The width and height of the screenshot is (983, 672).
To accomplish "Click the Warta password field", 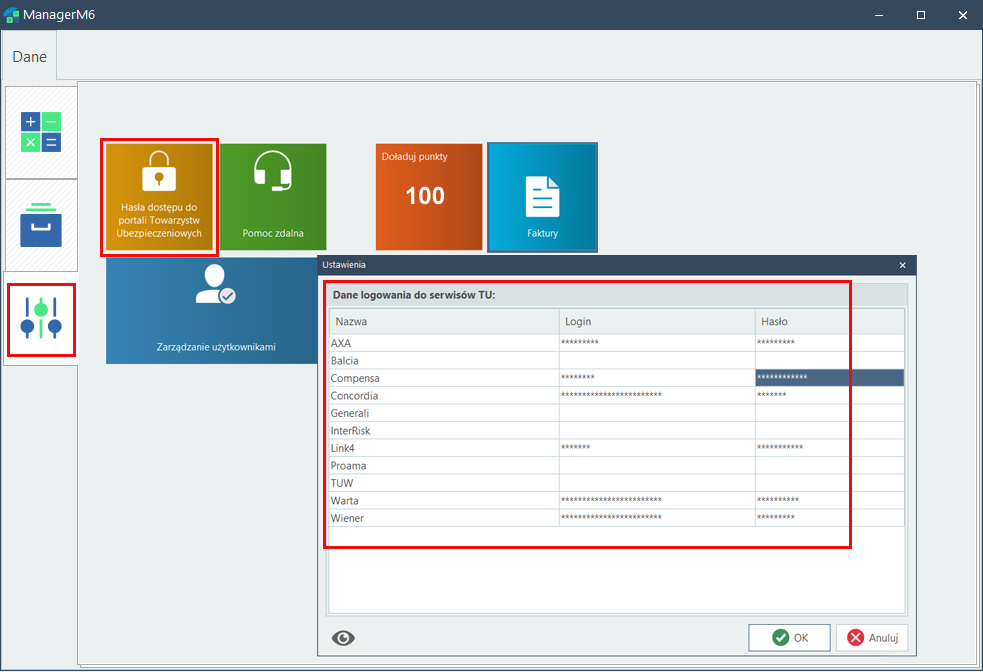I will click(x=830, y=501).
